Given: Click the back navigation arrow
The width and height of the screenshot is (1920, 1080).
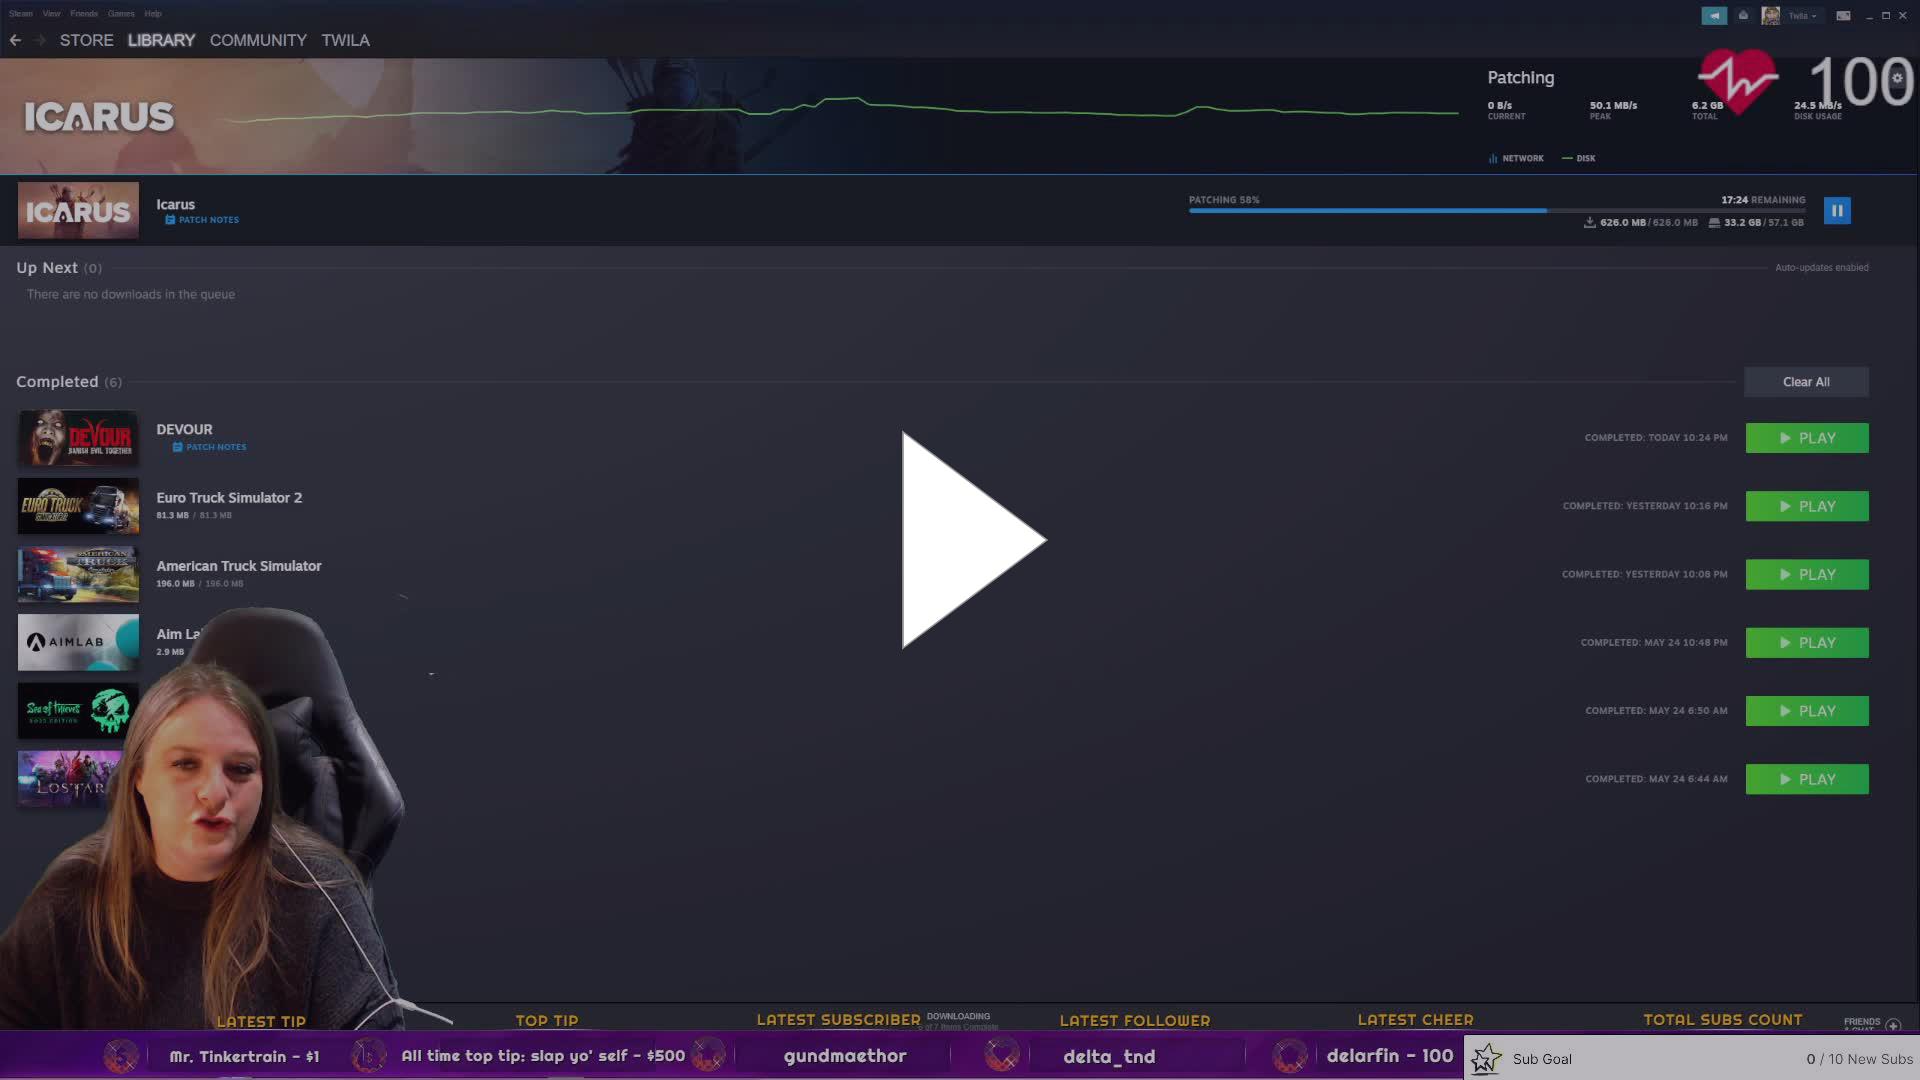Looking at the screenshot, I should tap(15, 40).
